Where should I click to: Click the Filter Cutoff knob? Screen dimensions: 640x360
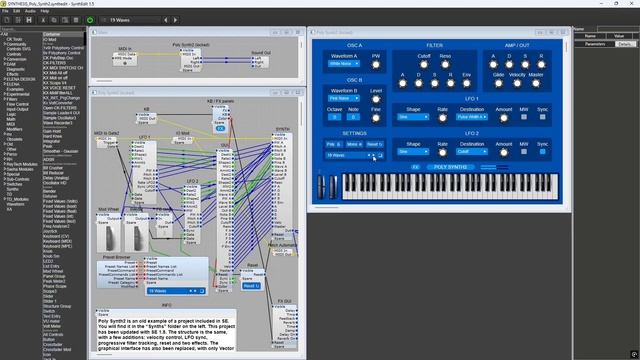click(x=424, y=64)
